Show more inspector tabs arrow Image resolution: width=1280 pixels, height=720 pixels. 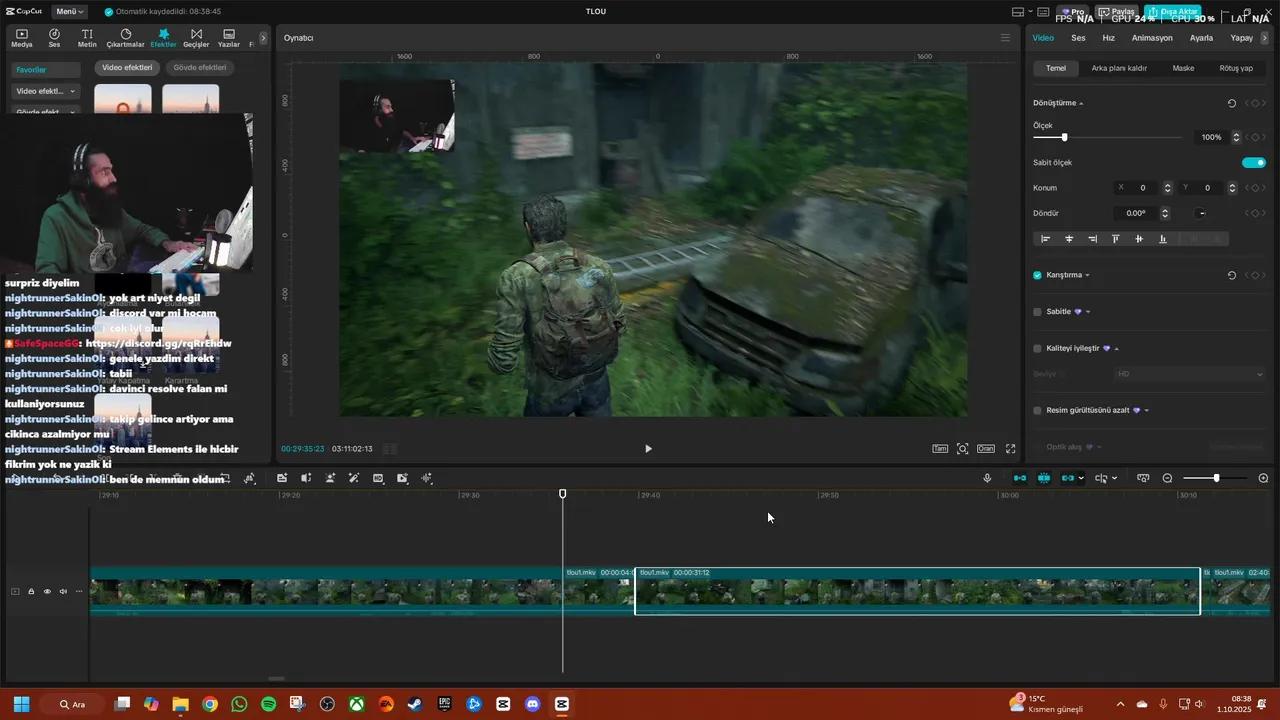click(x=1265, y=38)
